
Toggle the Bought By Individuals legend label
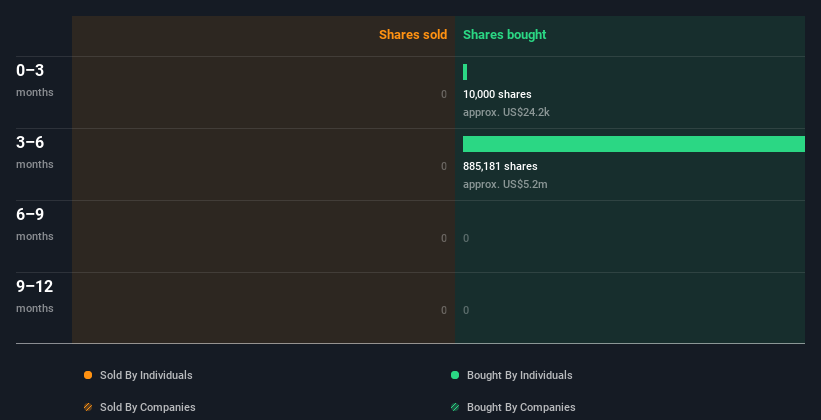pyautogui.click(x=519, y=375)
